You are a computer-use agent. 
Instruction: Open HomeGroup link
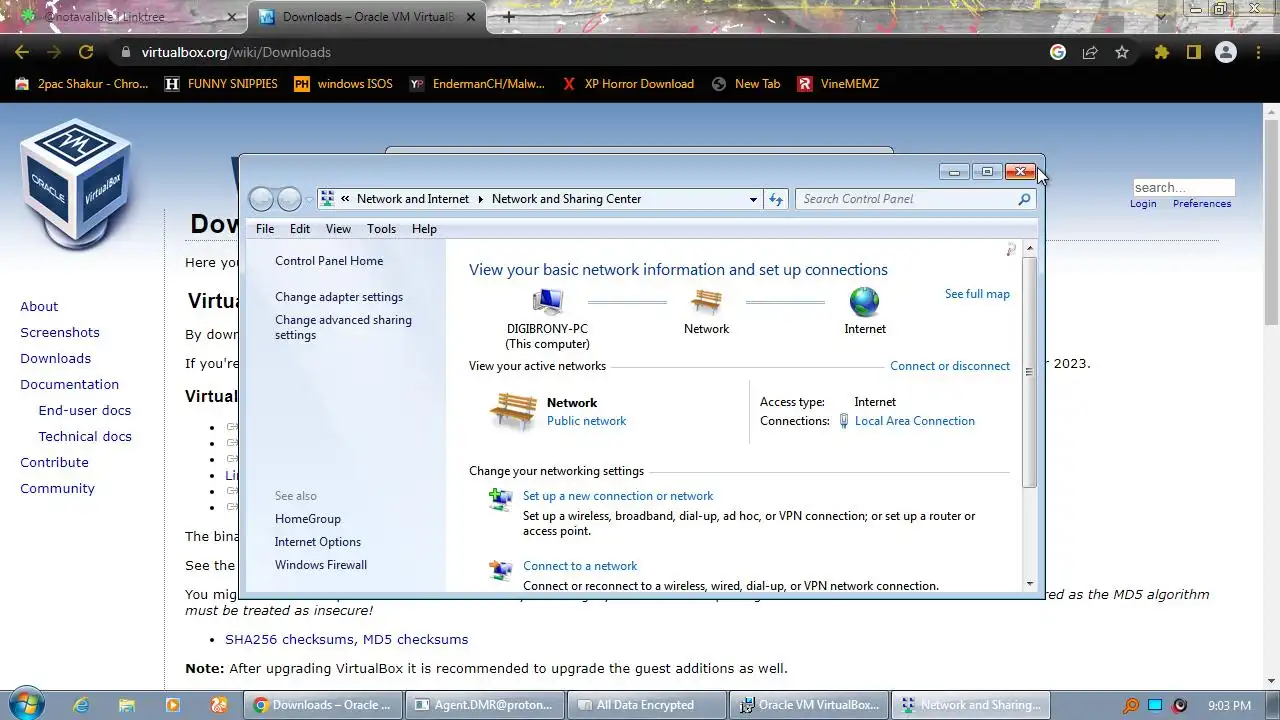(x=308, y=519)
